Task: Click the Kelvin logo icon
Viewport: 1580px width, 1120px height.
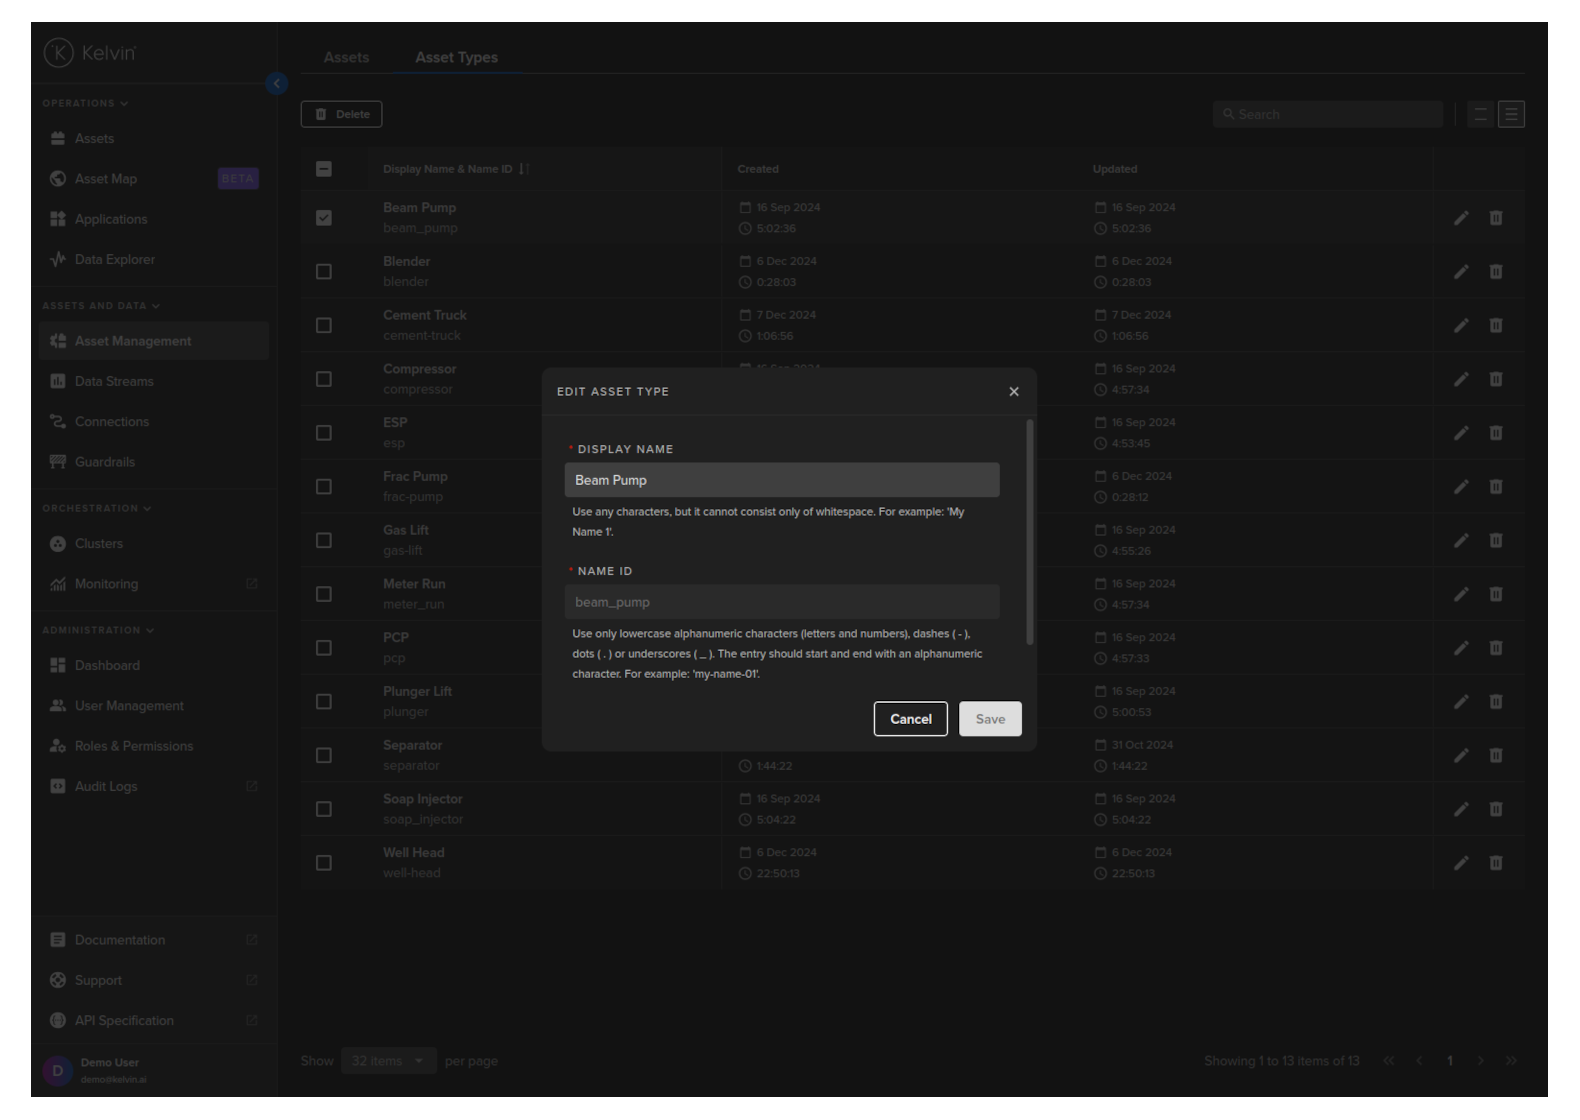Action: [x=59, y=53]
